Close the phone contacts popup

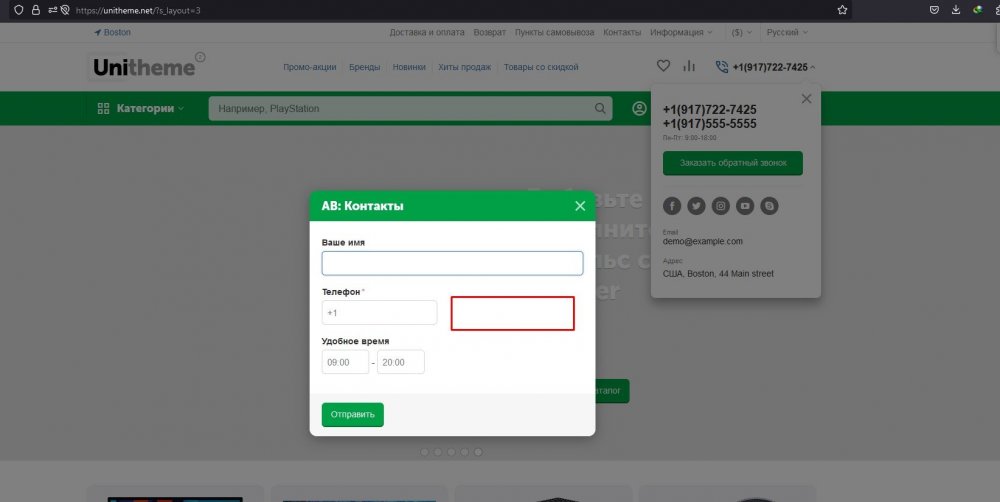coord(806,99)
